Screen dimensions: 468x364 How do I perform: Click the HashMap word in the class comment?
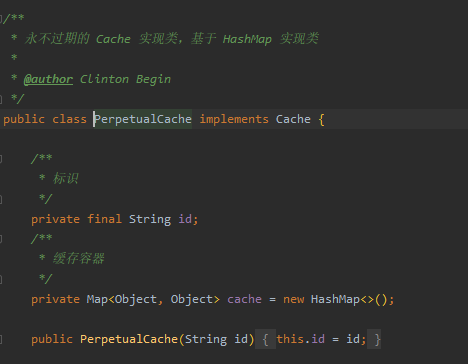click(247, 39)
